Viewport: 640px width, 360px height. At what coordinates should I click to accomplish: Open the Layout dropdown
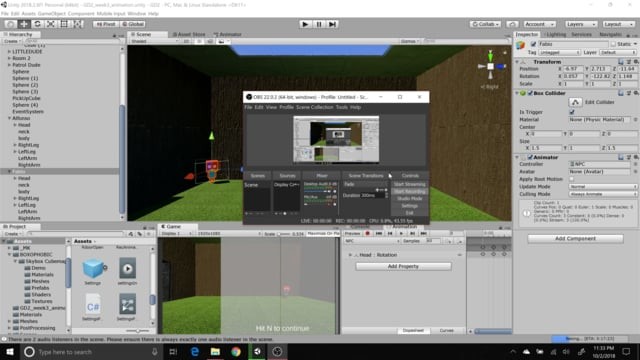618,24
